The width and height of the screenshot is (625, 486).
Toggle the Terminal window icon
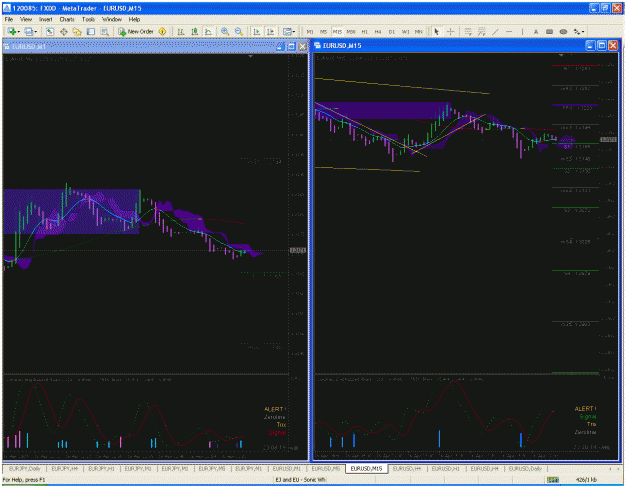pyautogui.click(x=91, y=31)
